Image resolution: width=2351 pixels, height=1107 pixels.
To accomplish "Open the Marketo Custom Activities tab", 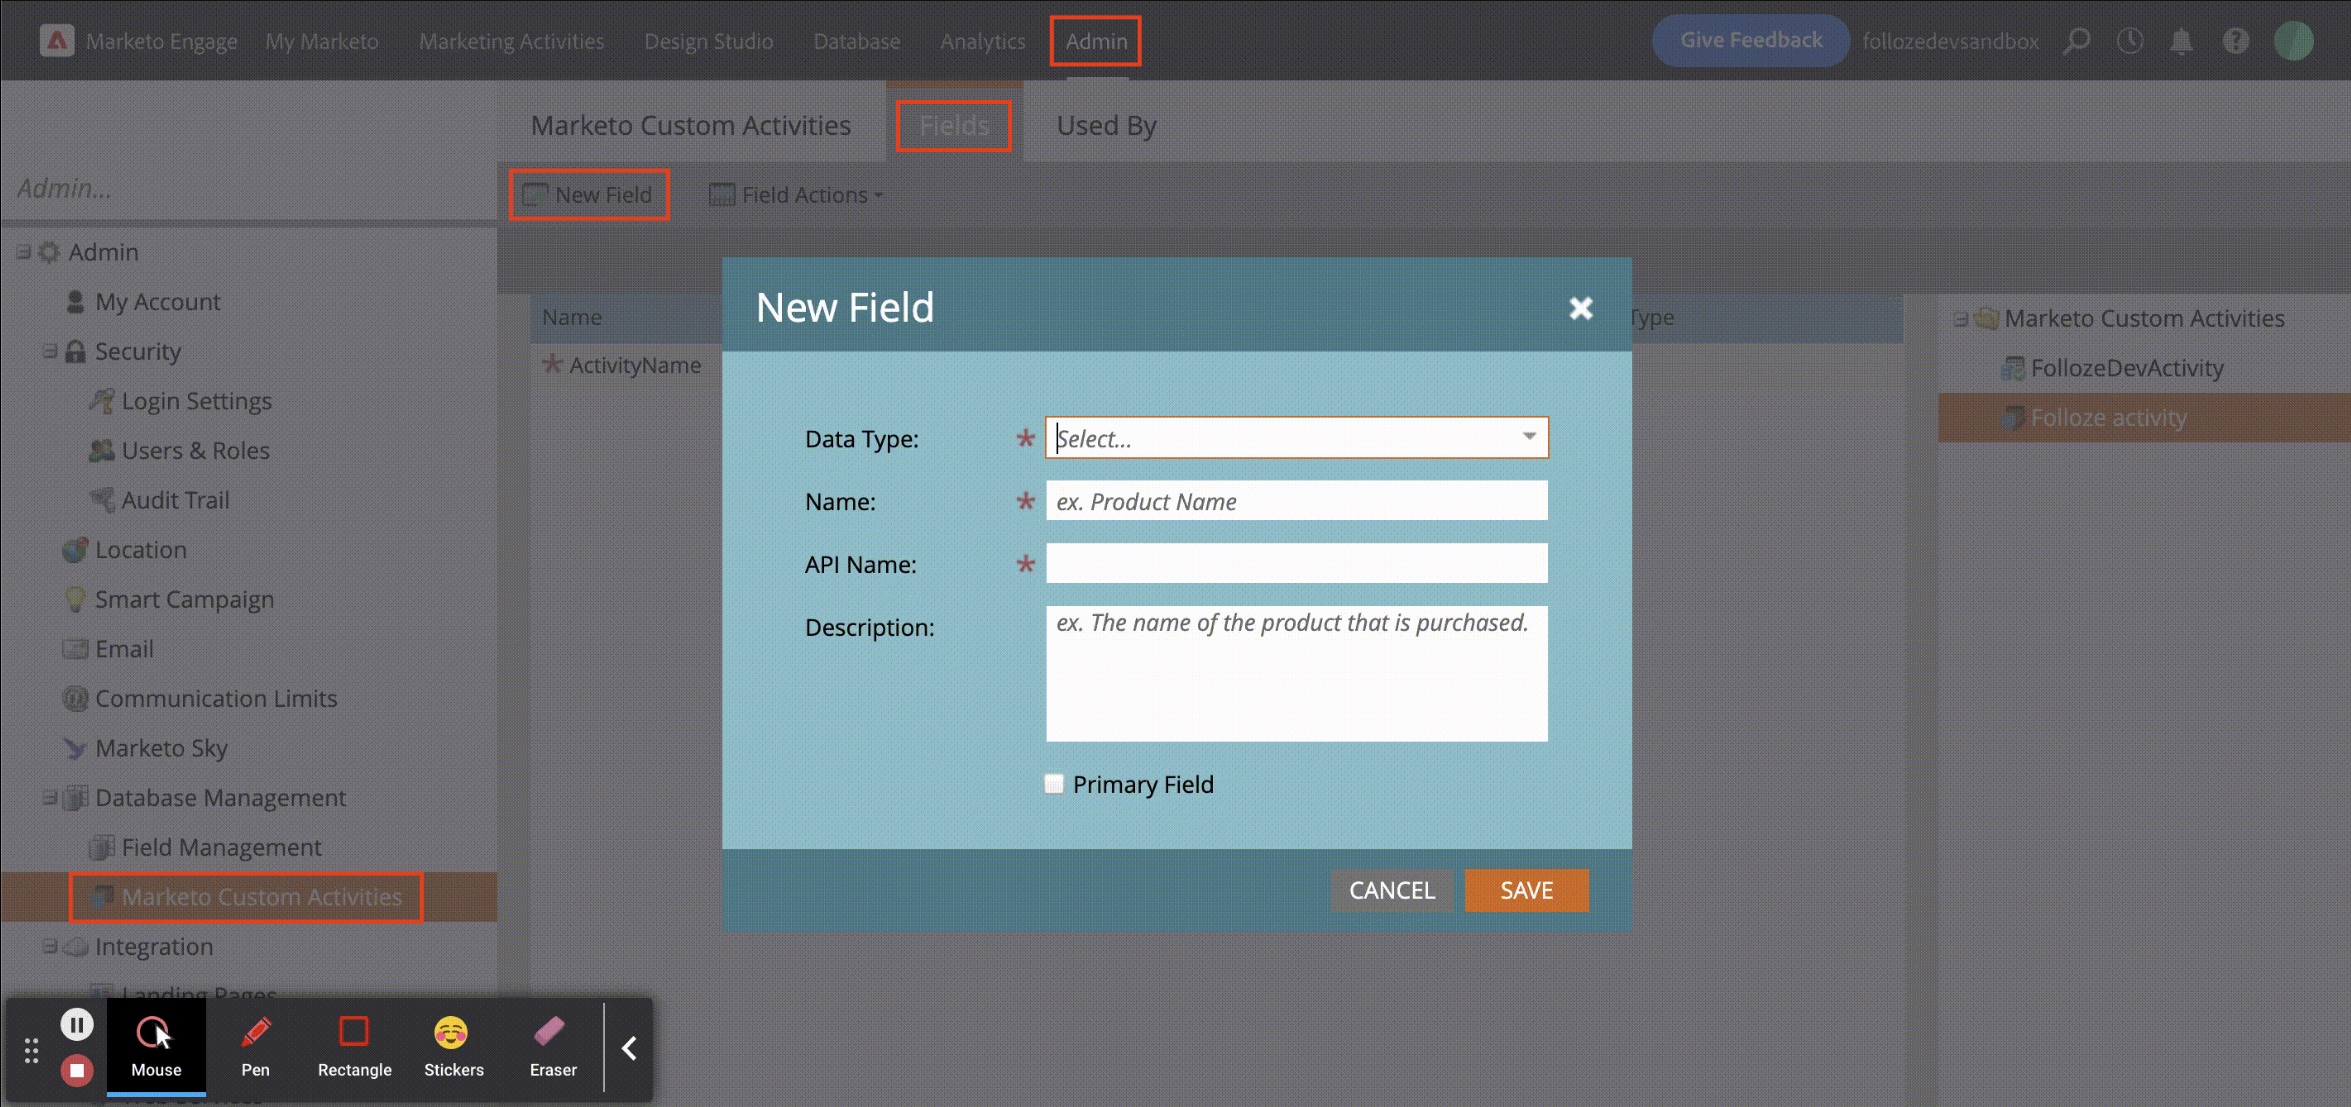I will tap(691, 125).
